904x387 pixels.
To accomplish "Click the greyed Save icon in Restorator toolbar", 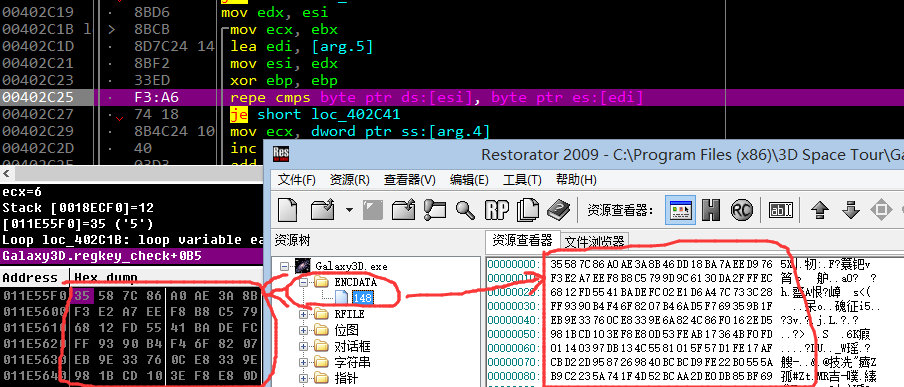I will (x=373, y=210).
